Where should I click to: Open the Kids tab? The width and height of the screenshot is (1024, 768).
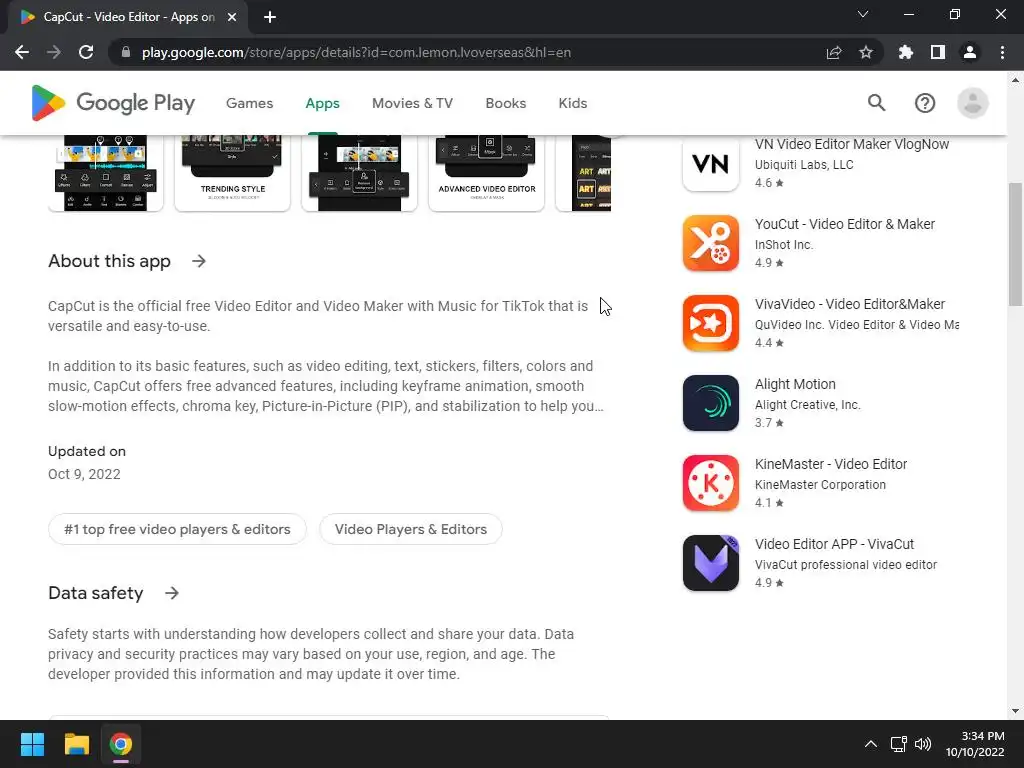pos(573,103)
